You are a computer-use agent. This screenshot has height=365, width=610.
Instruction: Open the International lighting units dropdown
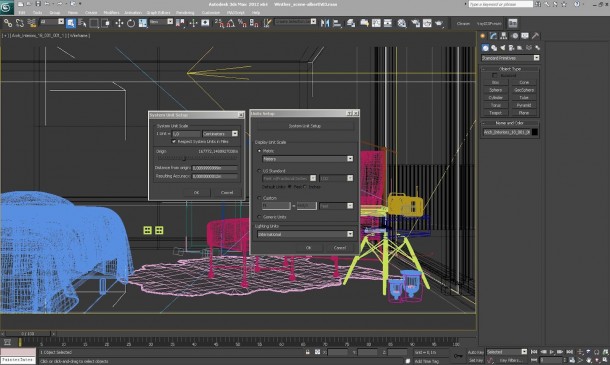point(305,234)
